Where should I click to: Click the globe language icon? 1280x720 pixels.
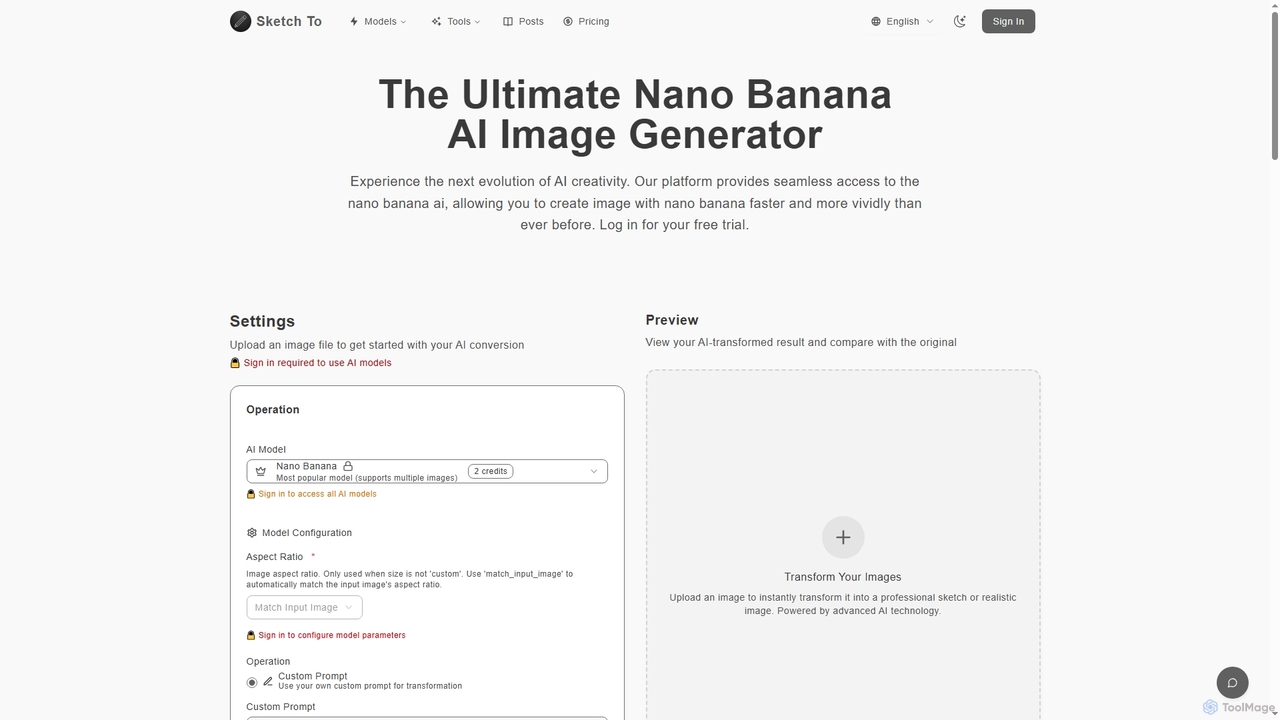click(x=876, y=21)
